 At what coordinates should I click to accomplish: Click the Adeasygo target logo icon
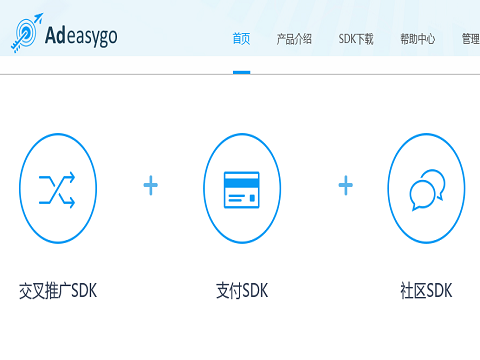click(26, 33)
